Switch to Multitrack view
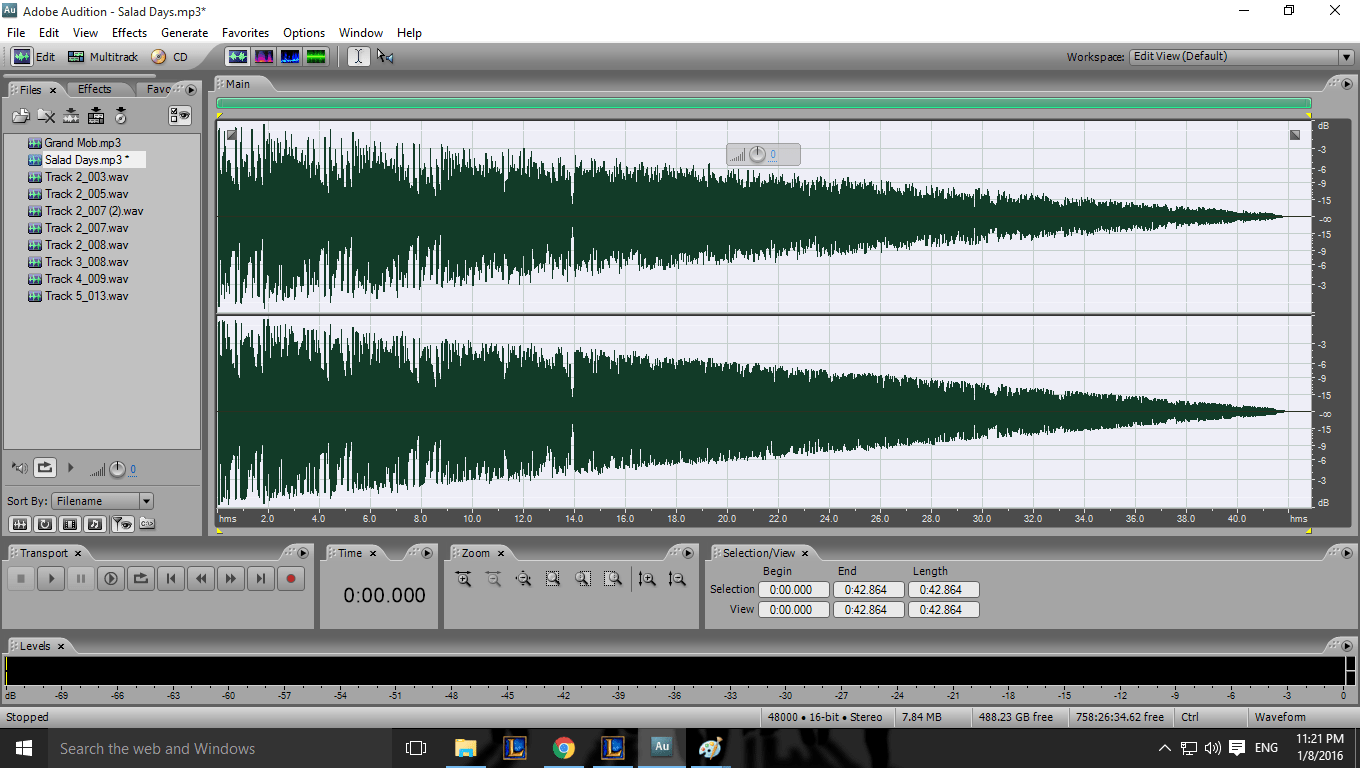This screenshot has height=768, width=1360. (103, 57)
